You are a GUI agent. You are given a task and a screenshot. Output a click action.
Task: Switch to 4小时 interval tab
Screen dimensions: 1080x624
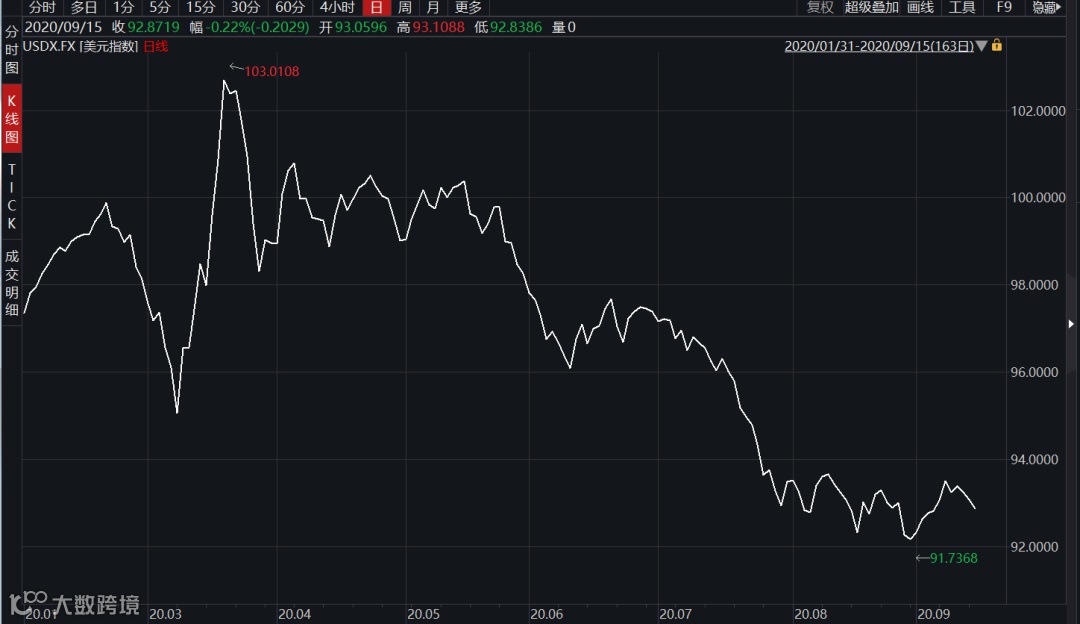337,8
